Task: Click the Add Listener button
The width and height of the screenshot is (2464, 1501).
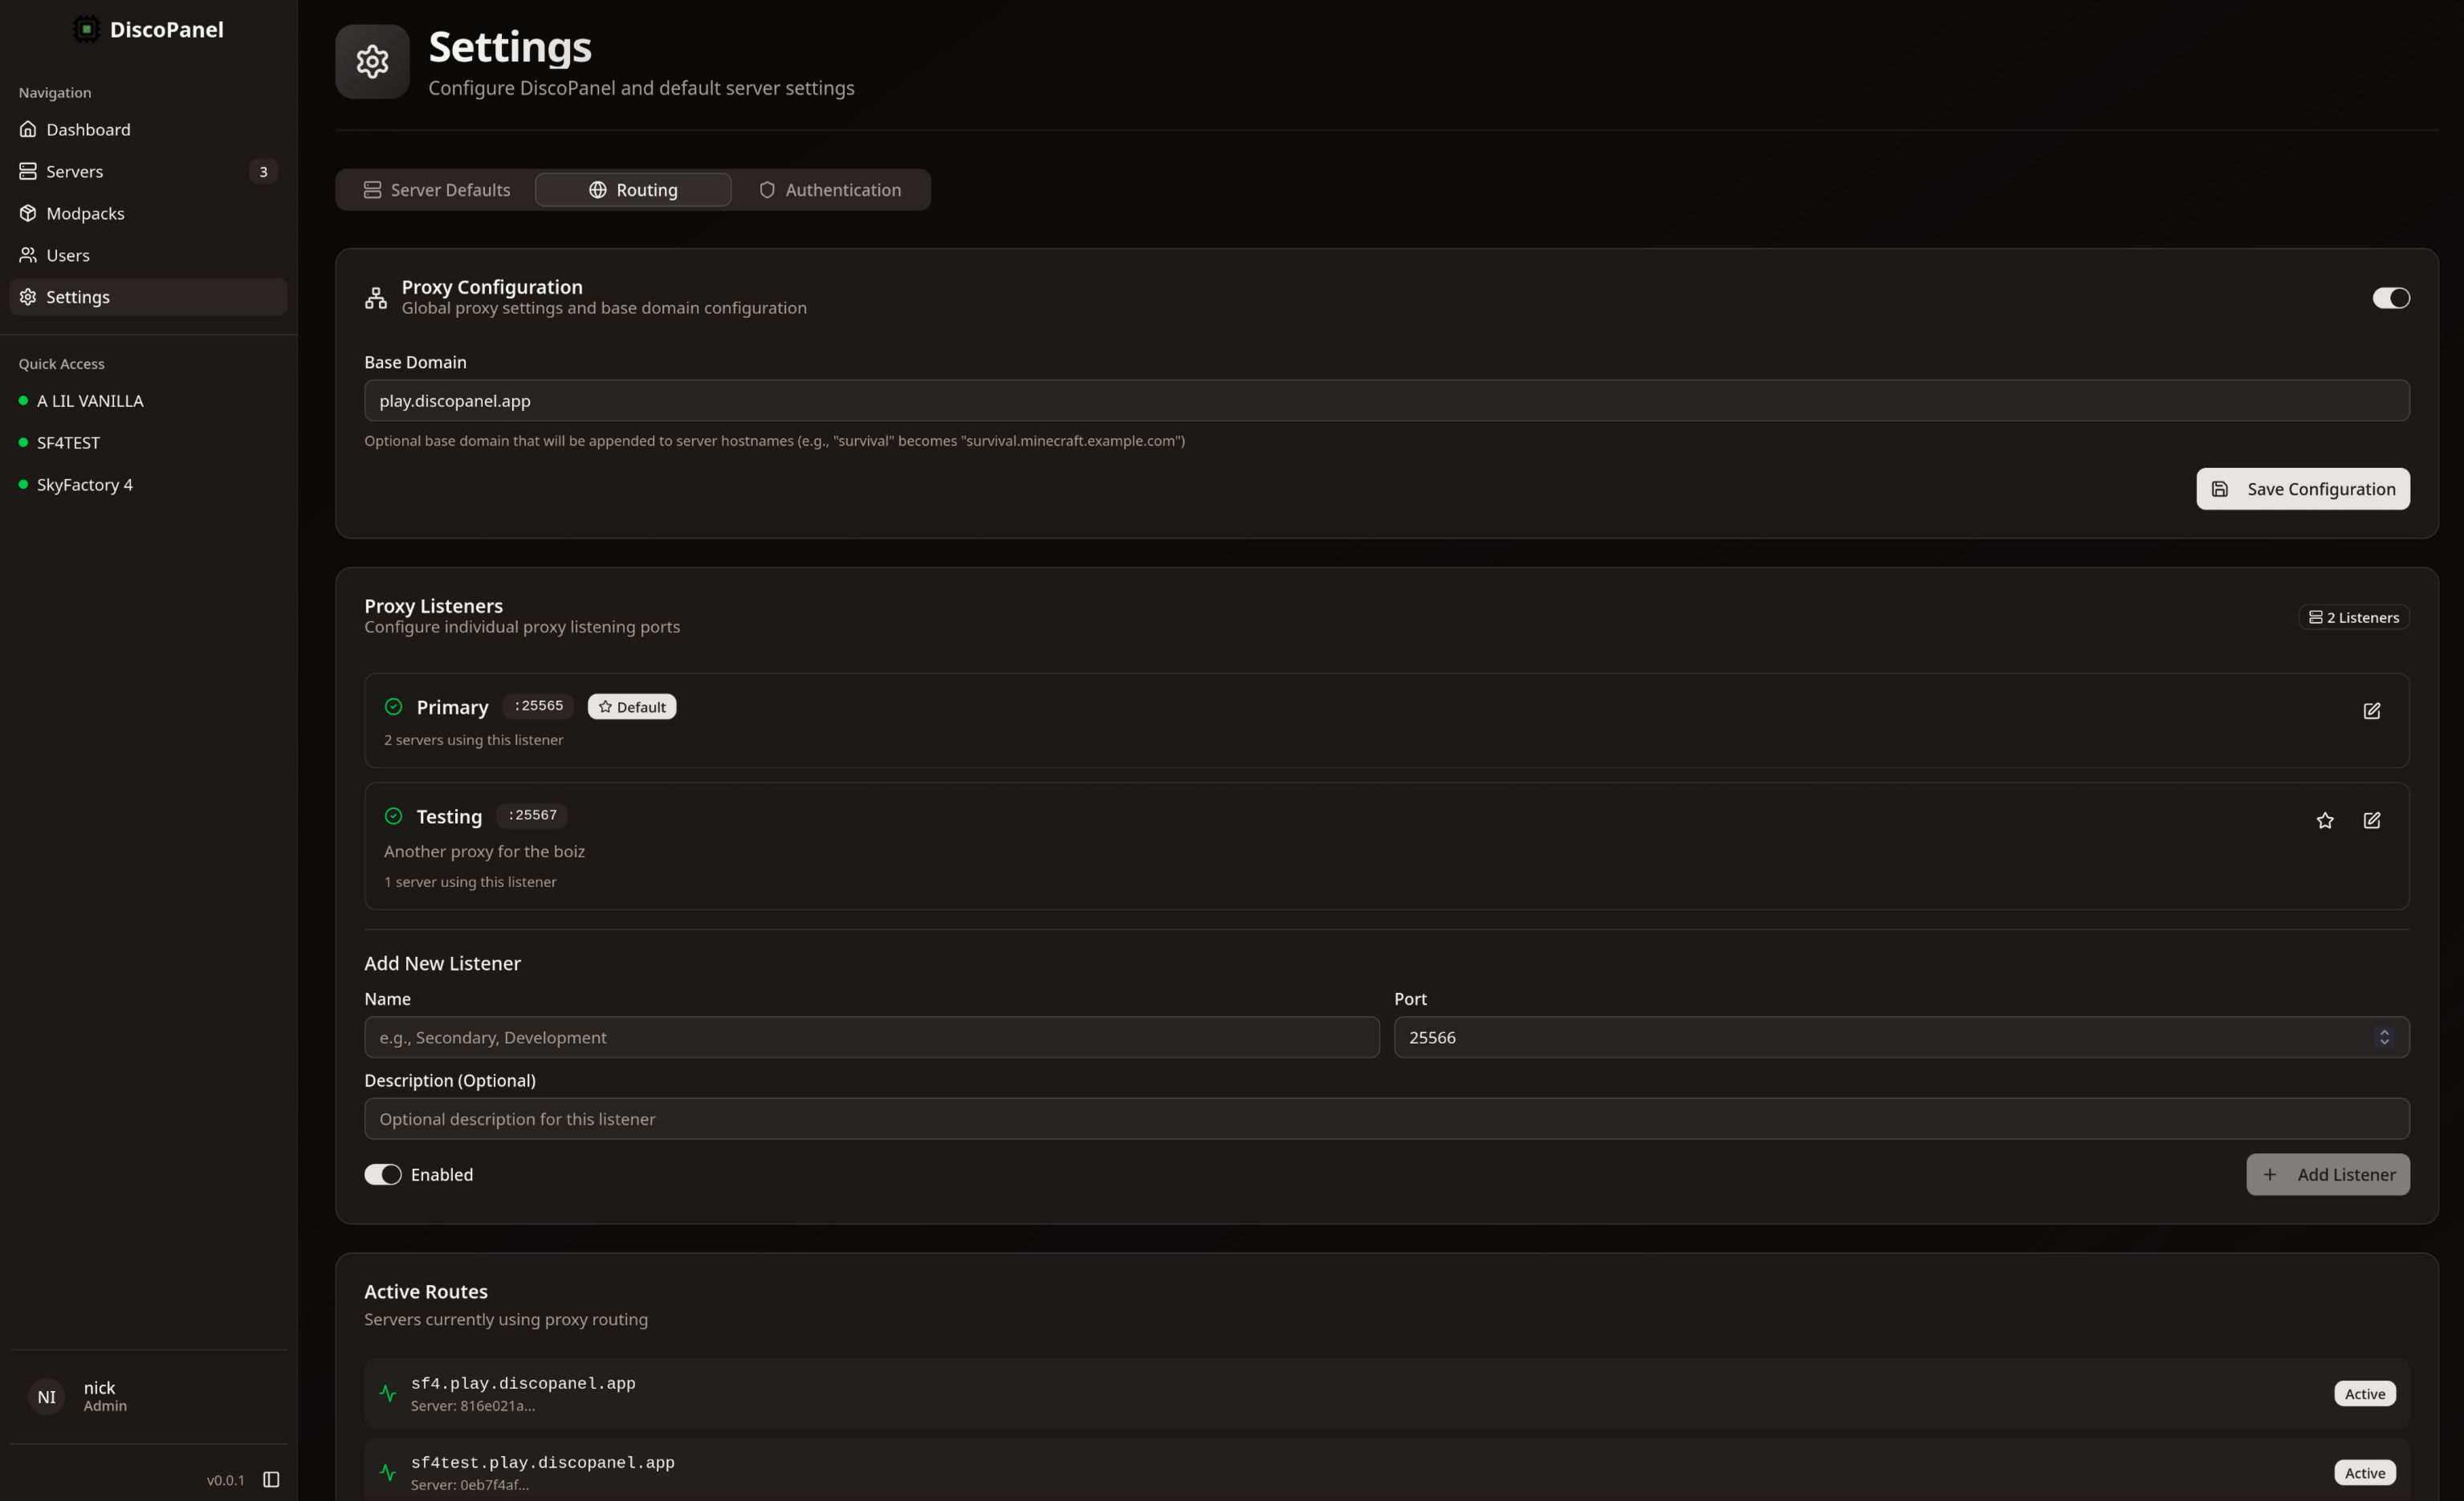Action: coord(2328,1175)
